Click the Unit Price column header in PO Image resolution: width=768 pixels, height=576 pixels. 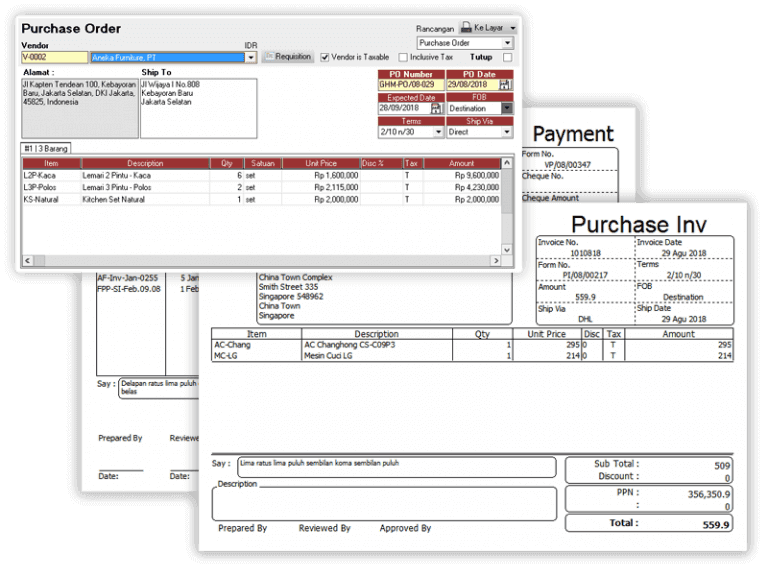click(321, 163)
